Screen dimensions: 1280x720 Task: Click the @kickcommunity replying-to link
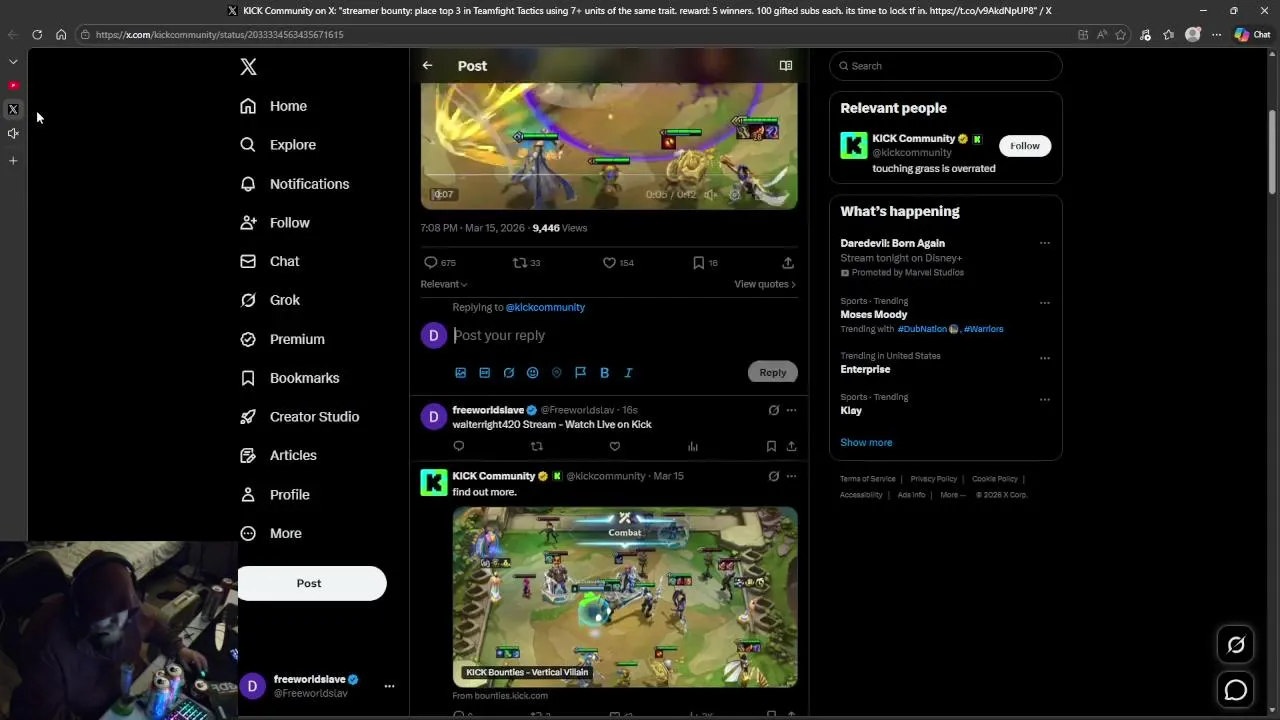[545, 307]
